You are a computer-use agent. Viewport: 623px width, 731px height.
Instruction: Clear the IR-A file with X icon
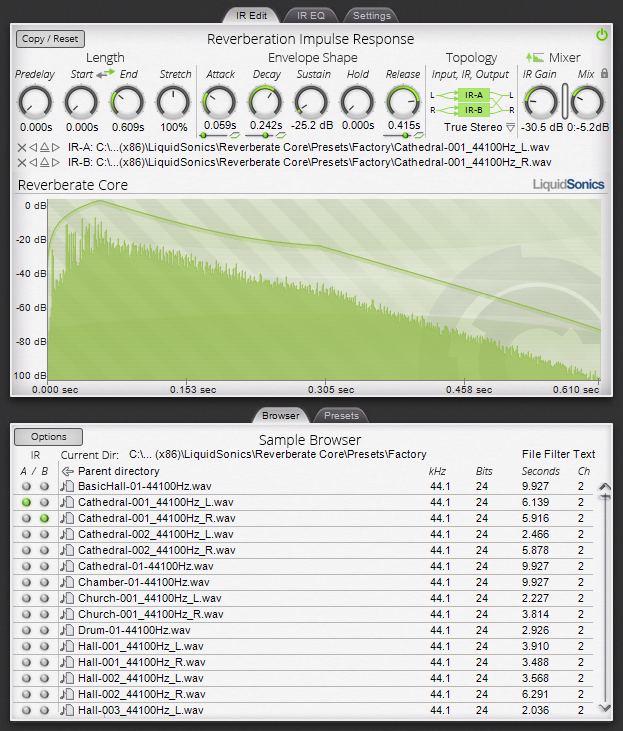(21, 148)
